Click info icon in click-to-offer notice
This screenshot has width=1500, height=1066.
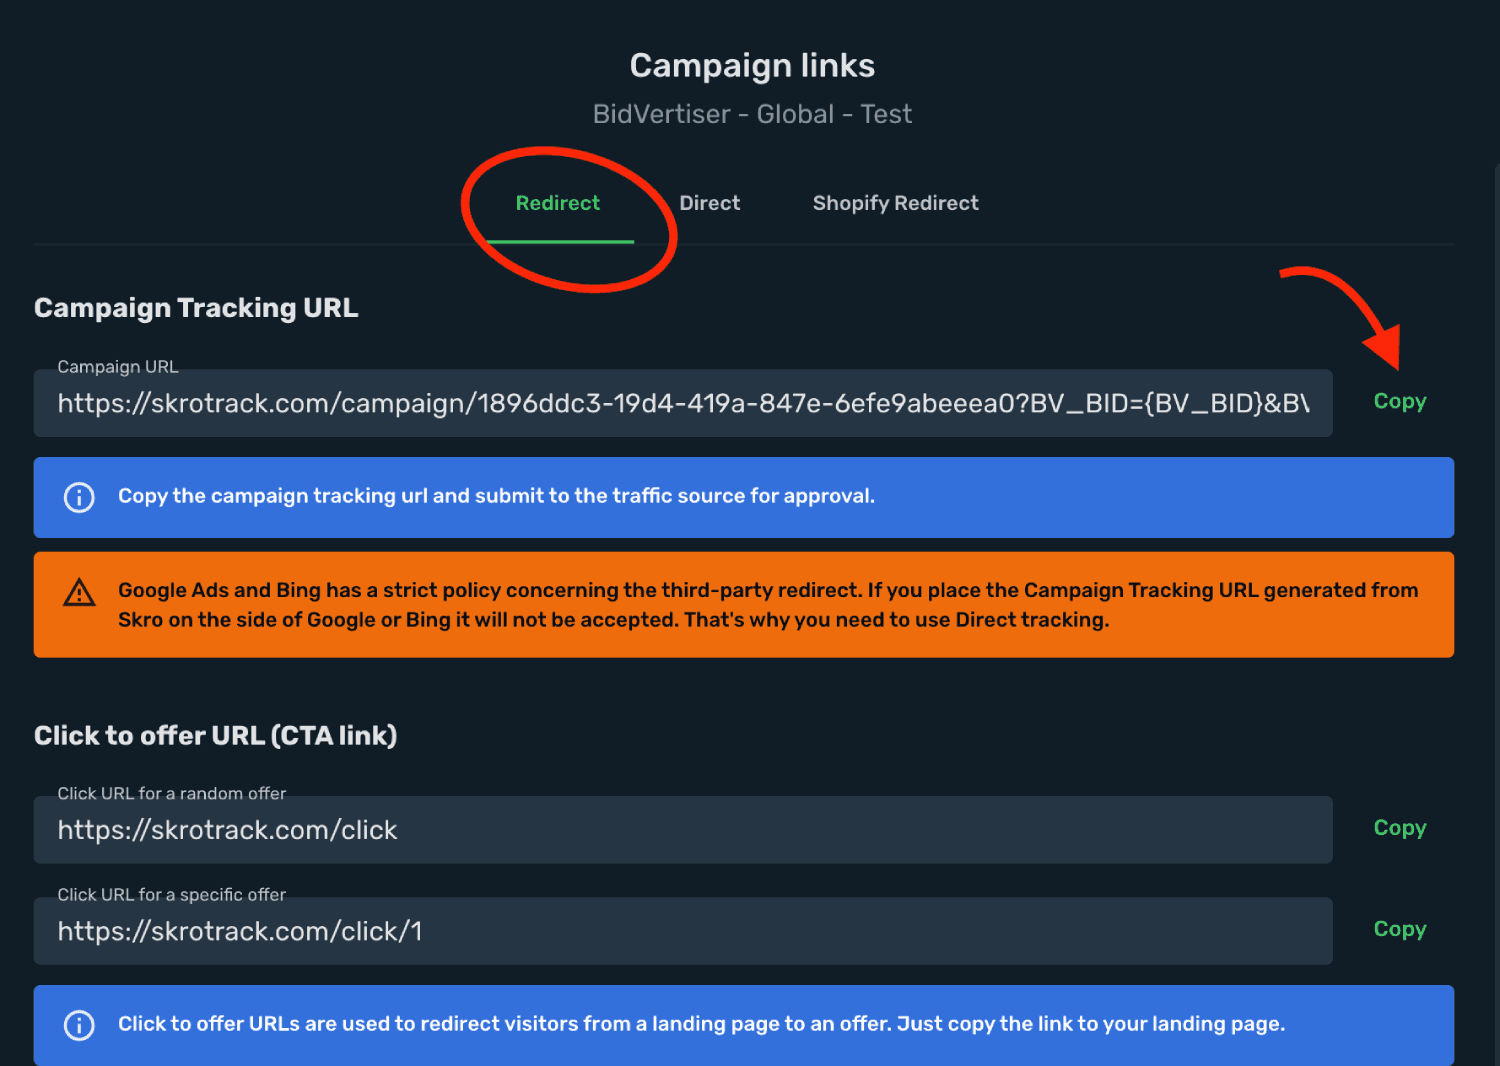tap(79, 1025)
